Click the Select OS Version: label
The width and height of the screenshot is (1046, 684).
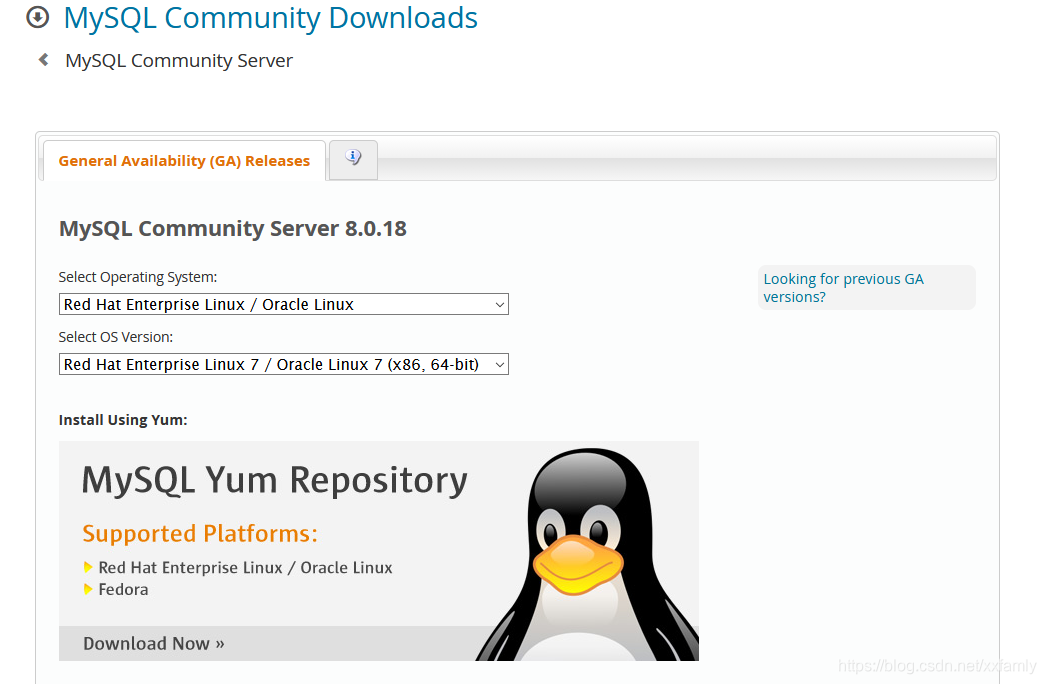115,337
